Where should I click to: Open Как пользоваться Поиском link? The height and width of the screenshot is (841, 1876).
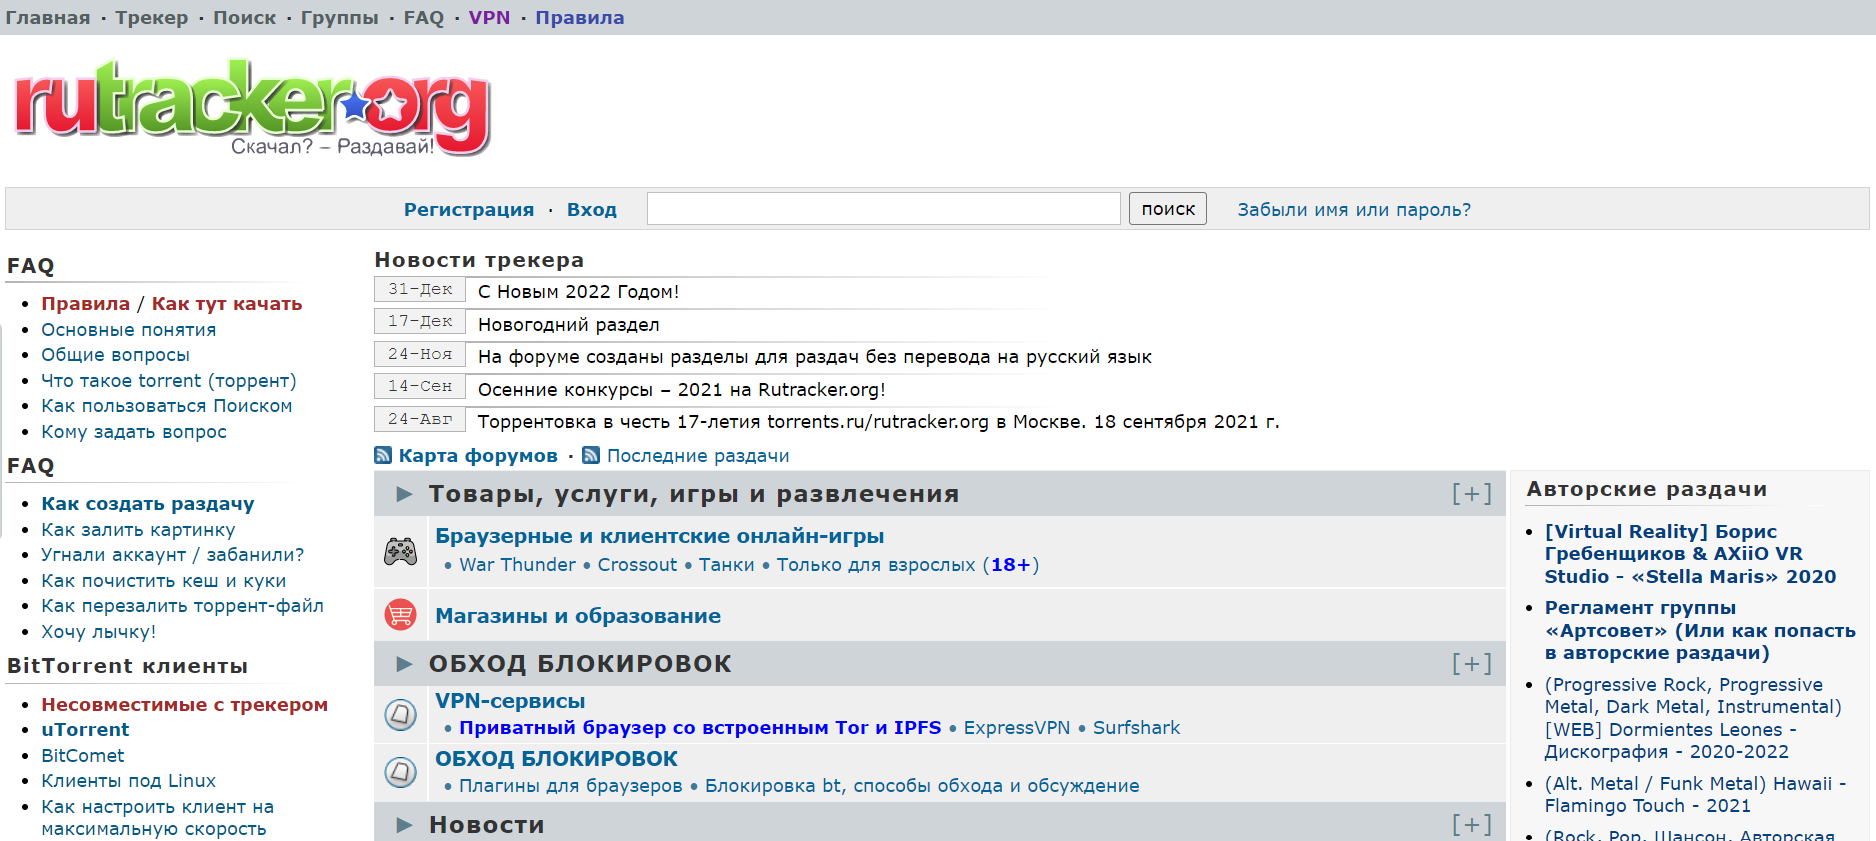tap(167, 406)
